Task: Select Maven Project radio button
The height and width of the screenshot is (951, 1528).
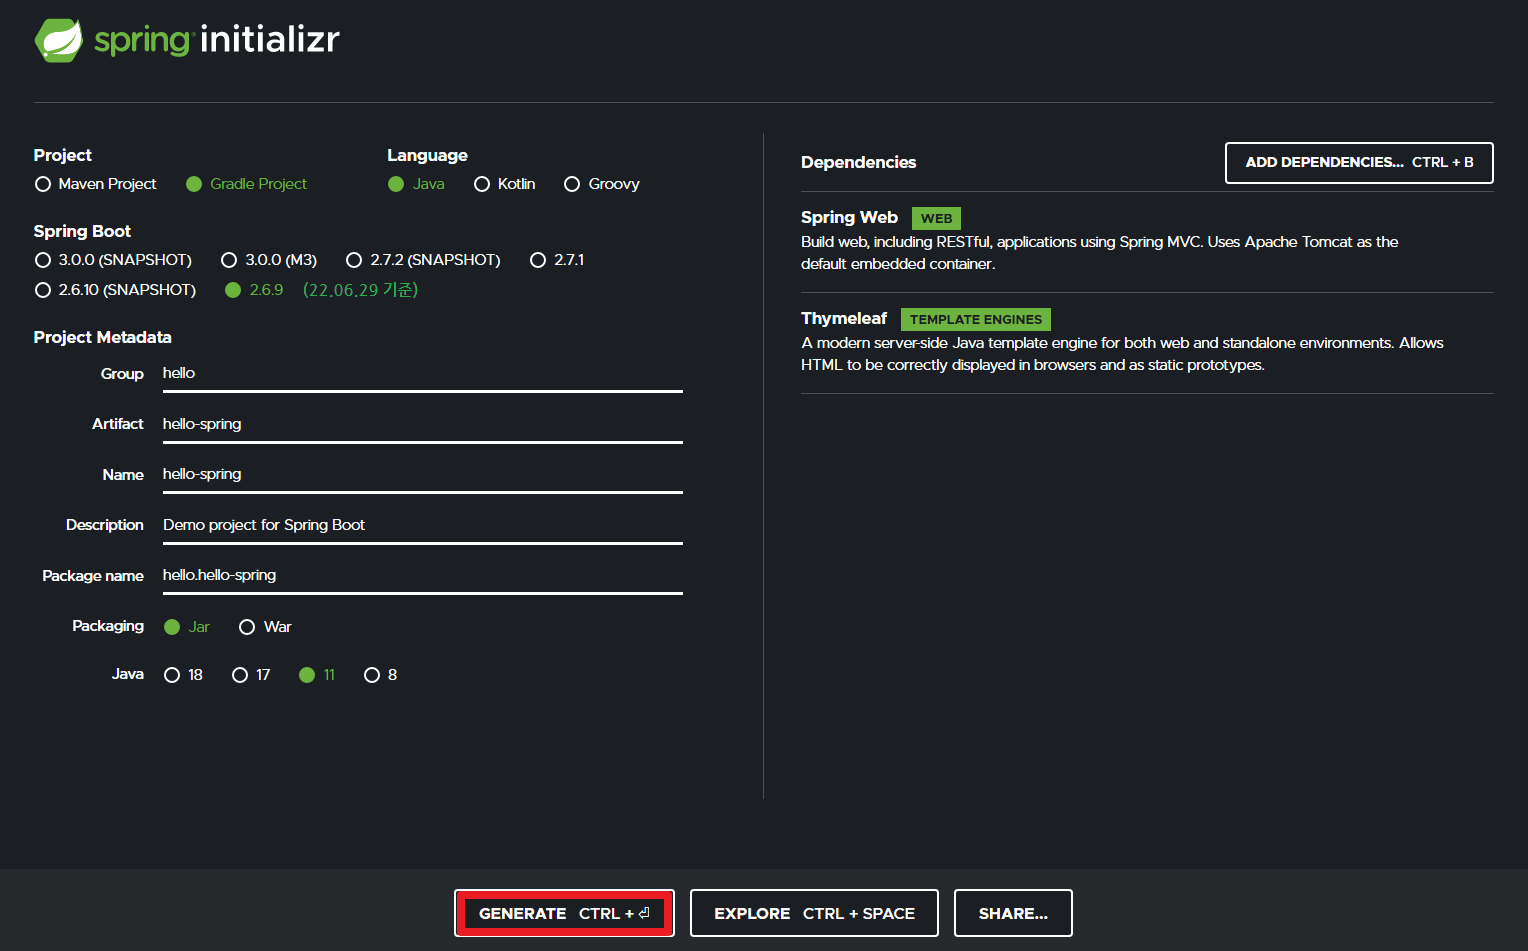Action: (96, 184)
